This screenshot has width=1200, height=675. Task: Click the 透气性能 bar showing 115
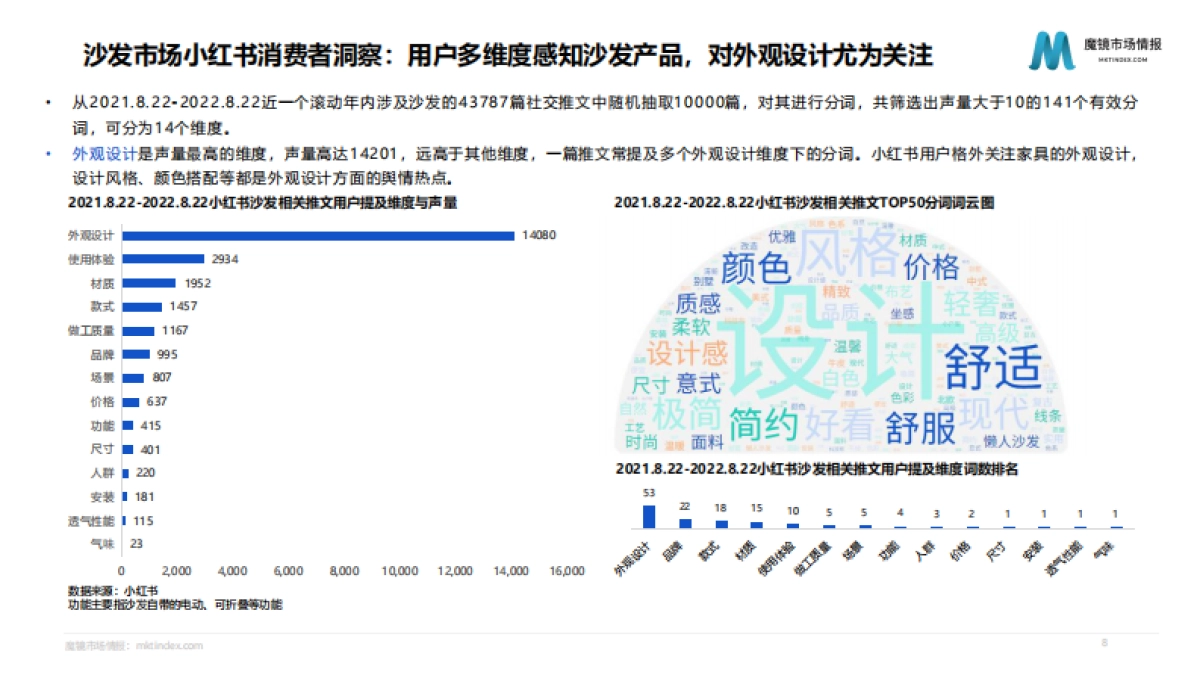tap(122, 520)
